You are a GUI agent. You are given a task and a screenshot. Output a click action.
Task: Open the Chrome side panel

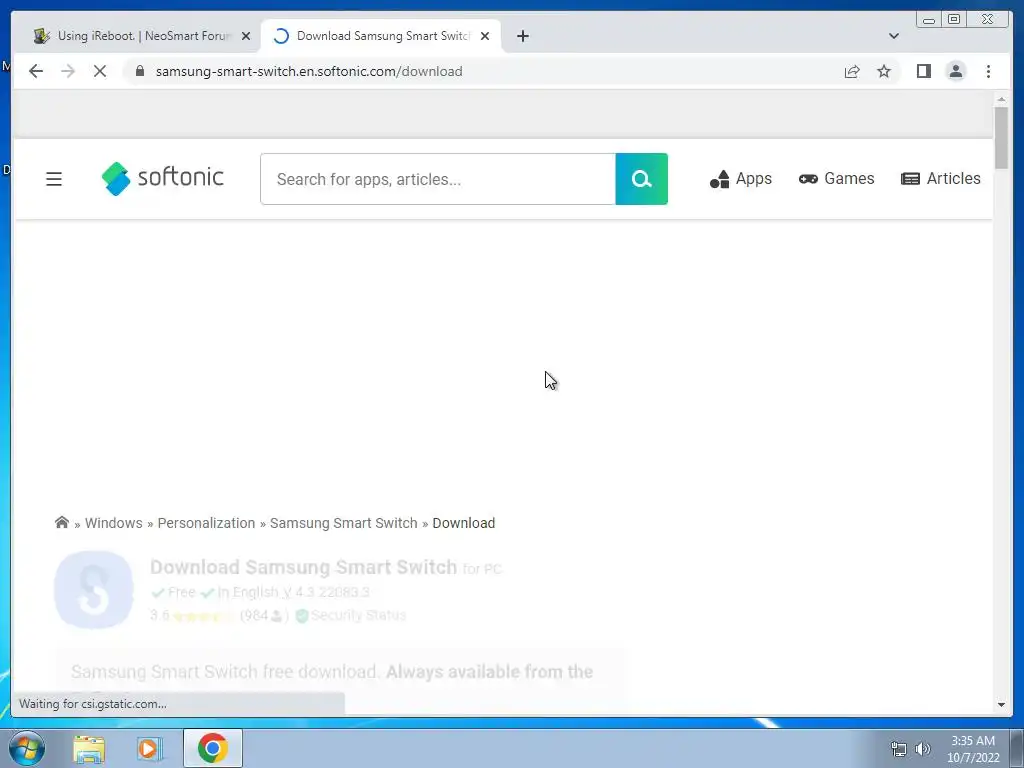click(x=923, y=71)
